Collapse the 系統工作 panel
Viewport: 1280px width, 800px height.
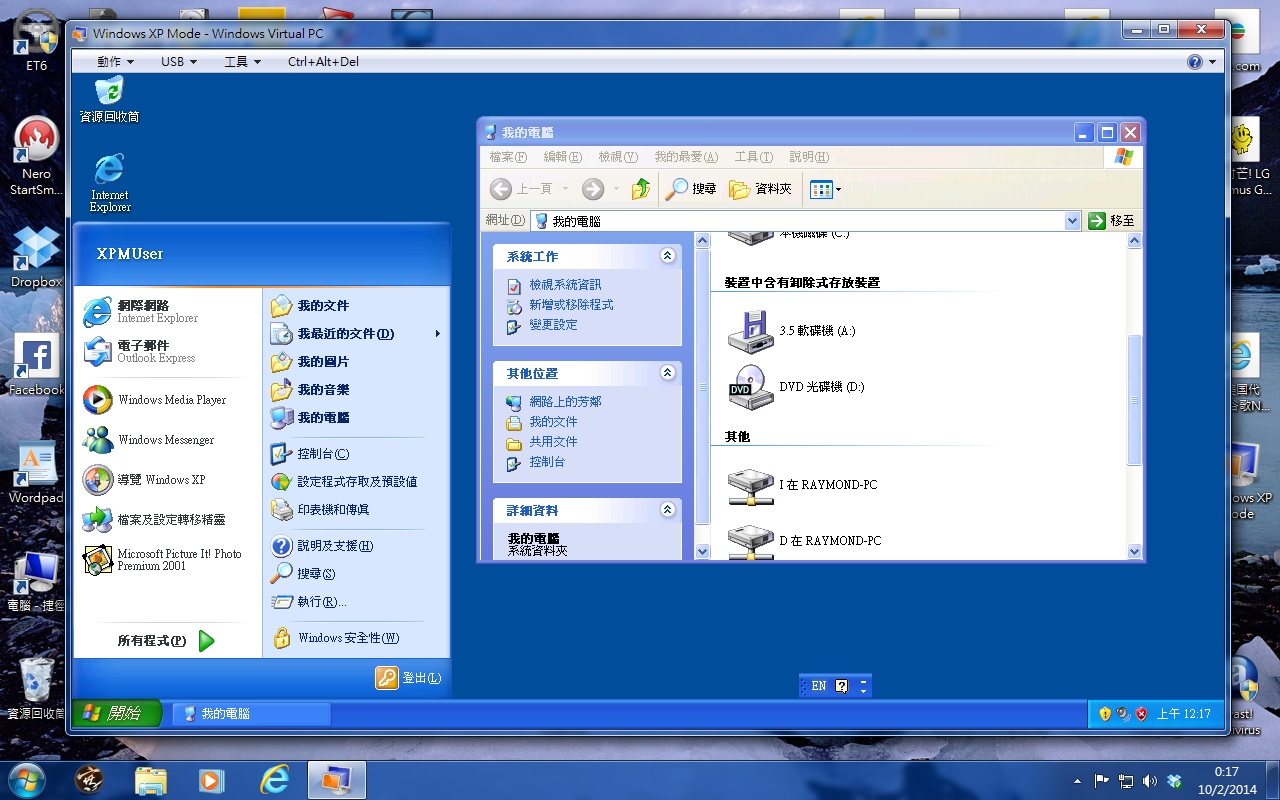tap(668, 256)
